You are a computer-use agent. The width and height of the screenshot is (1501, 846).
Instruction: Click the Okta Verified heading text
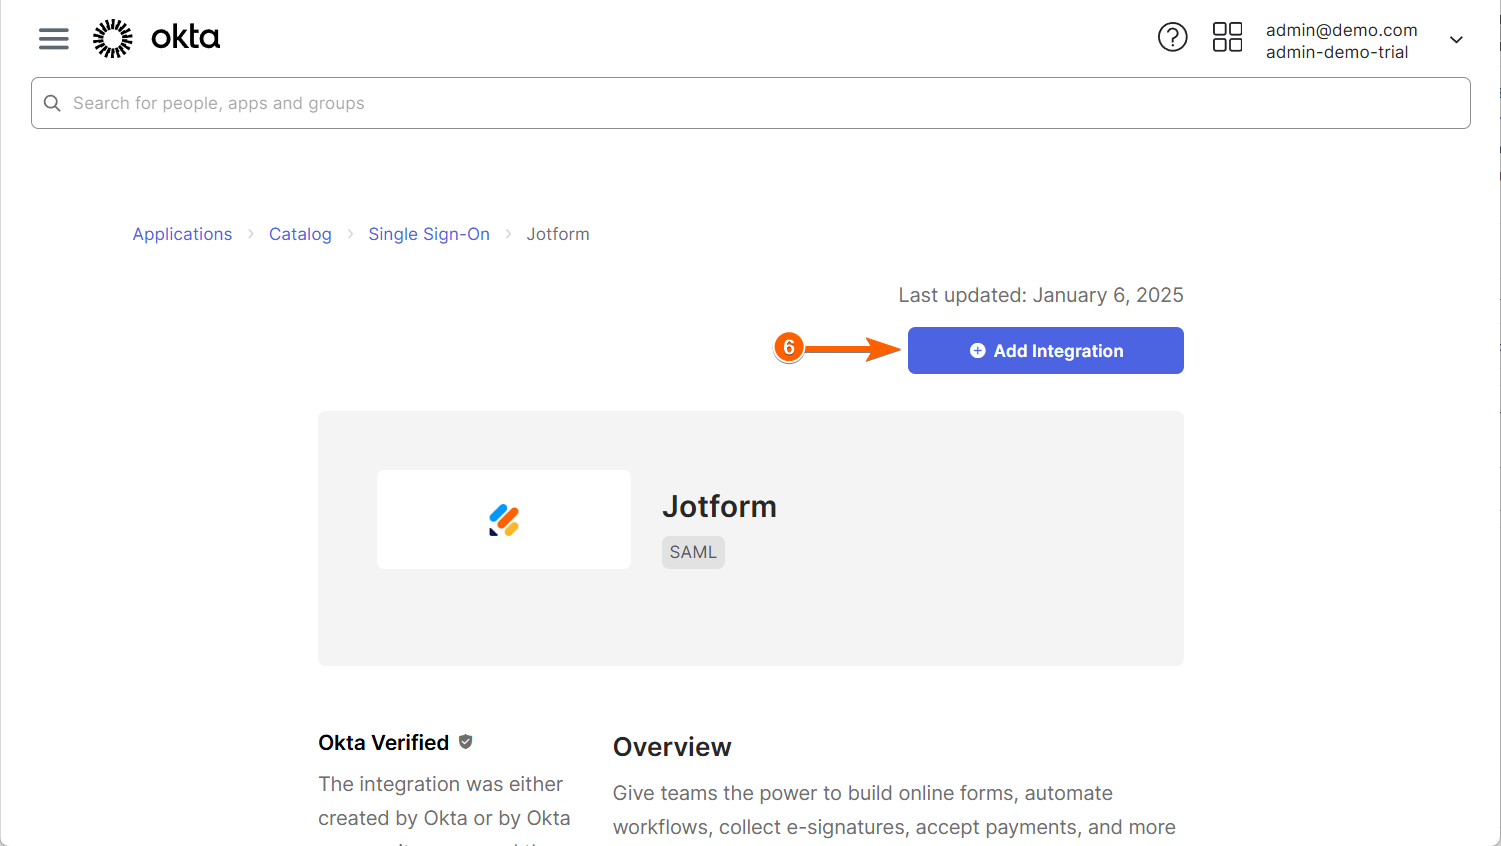point(383,743)
